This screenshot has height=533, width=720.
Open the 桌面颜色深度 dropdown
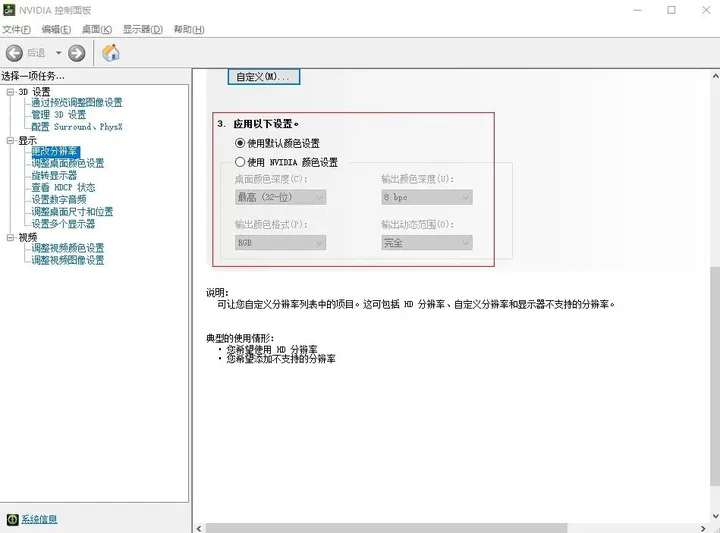[280, 197]
